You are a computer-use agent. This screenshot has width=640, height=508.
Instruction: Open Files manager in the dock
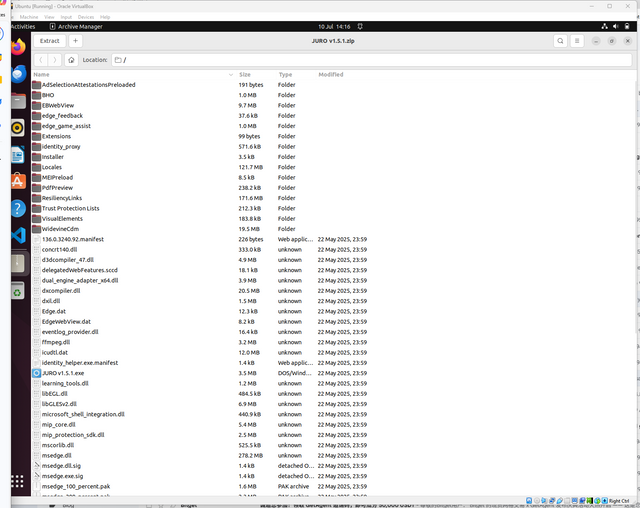[x=18, y=101]
